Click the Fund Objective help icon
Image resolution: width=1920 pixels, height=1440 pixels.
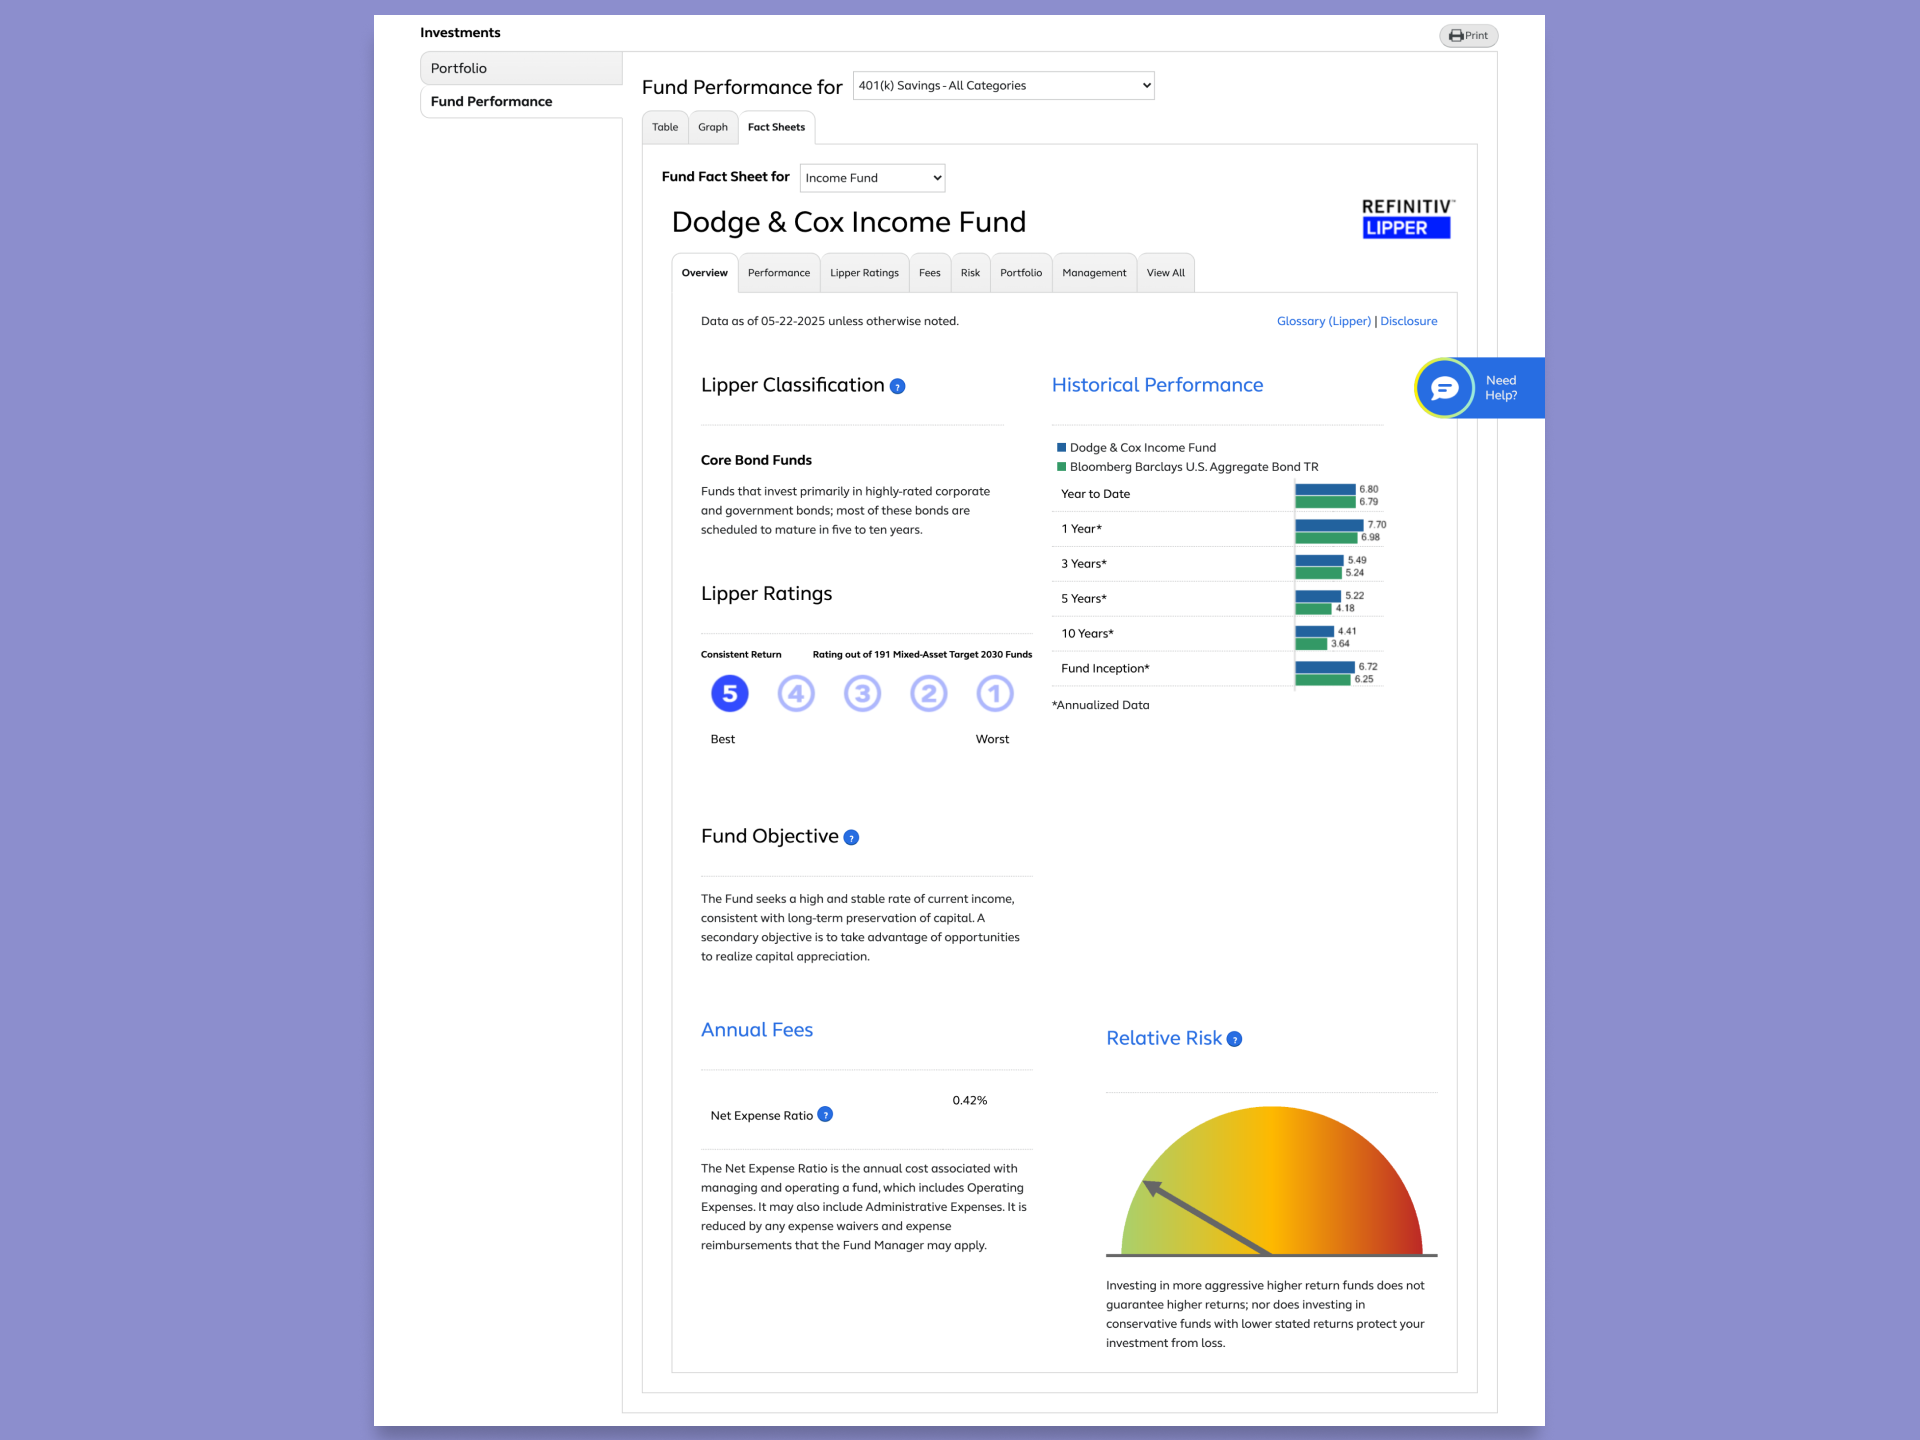point(851,838)
